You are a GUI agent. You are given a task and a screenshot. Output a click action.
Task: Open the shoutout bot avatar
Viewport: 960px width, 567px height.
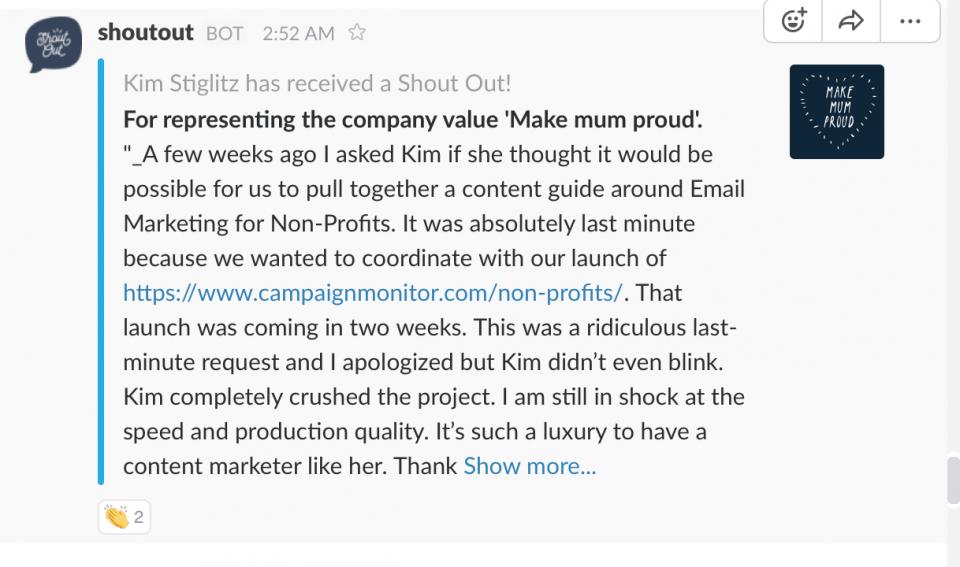(53, 44)
